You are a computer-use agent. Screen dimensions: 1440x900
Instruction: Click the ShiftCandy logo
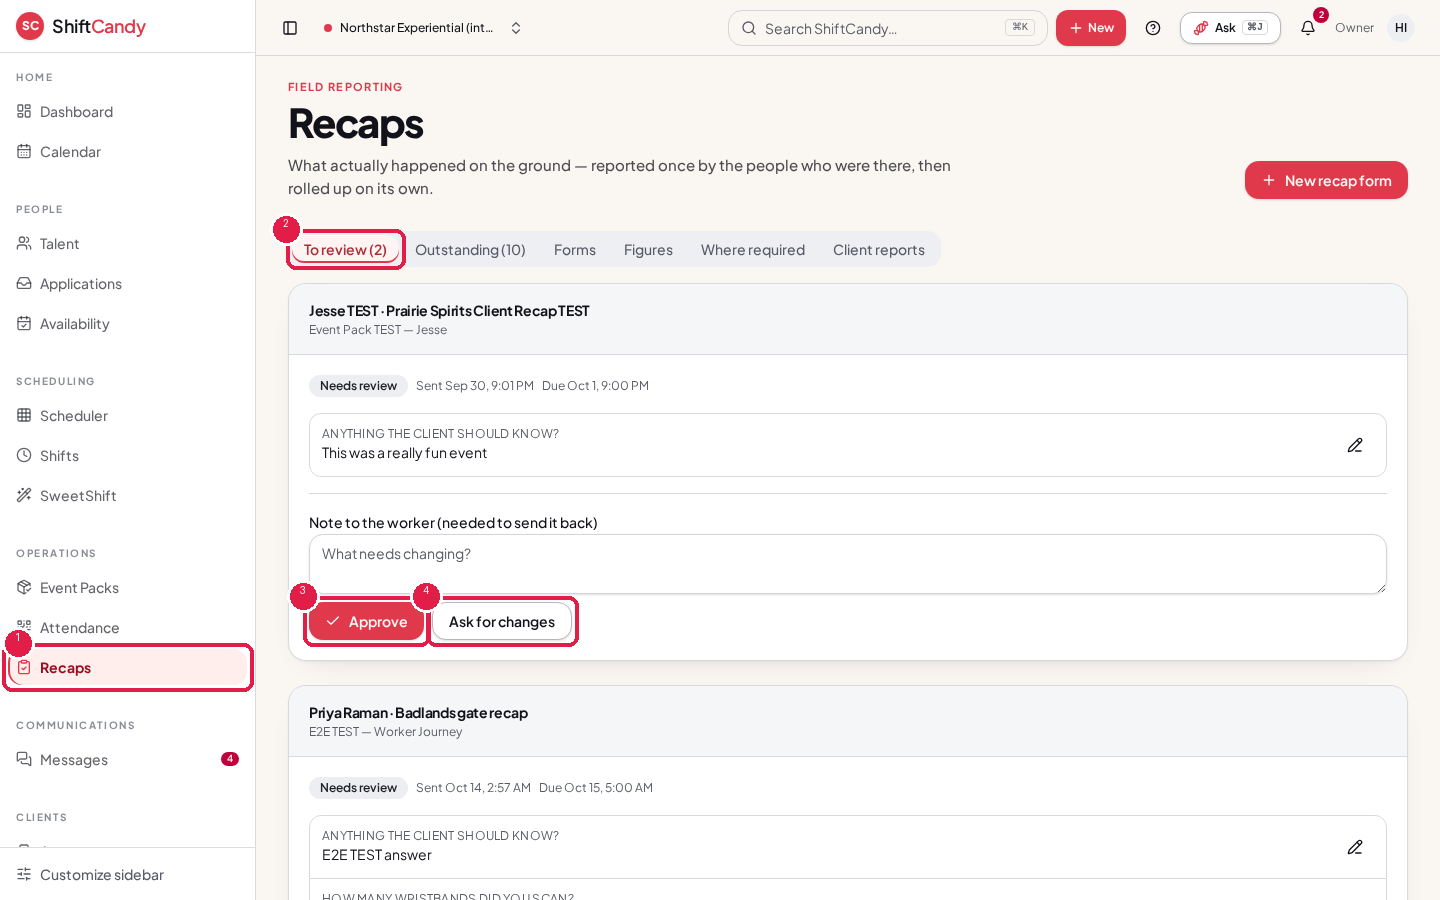tap(81, 27)
